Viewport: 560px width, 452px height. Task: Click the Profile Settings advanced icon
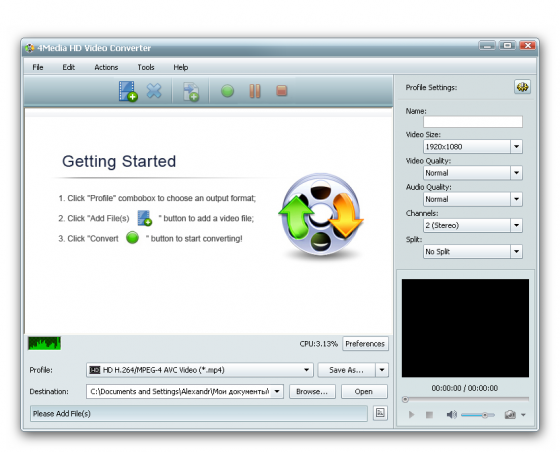coord(522,87)
